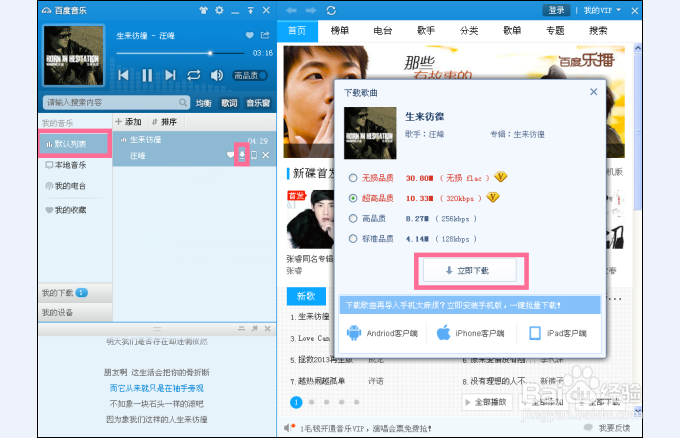The width and height of the screenshot is (680, 438).
Task: Favorite the playlist song 生来彷徨 heart icon
Action: point(230,155)
